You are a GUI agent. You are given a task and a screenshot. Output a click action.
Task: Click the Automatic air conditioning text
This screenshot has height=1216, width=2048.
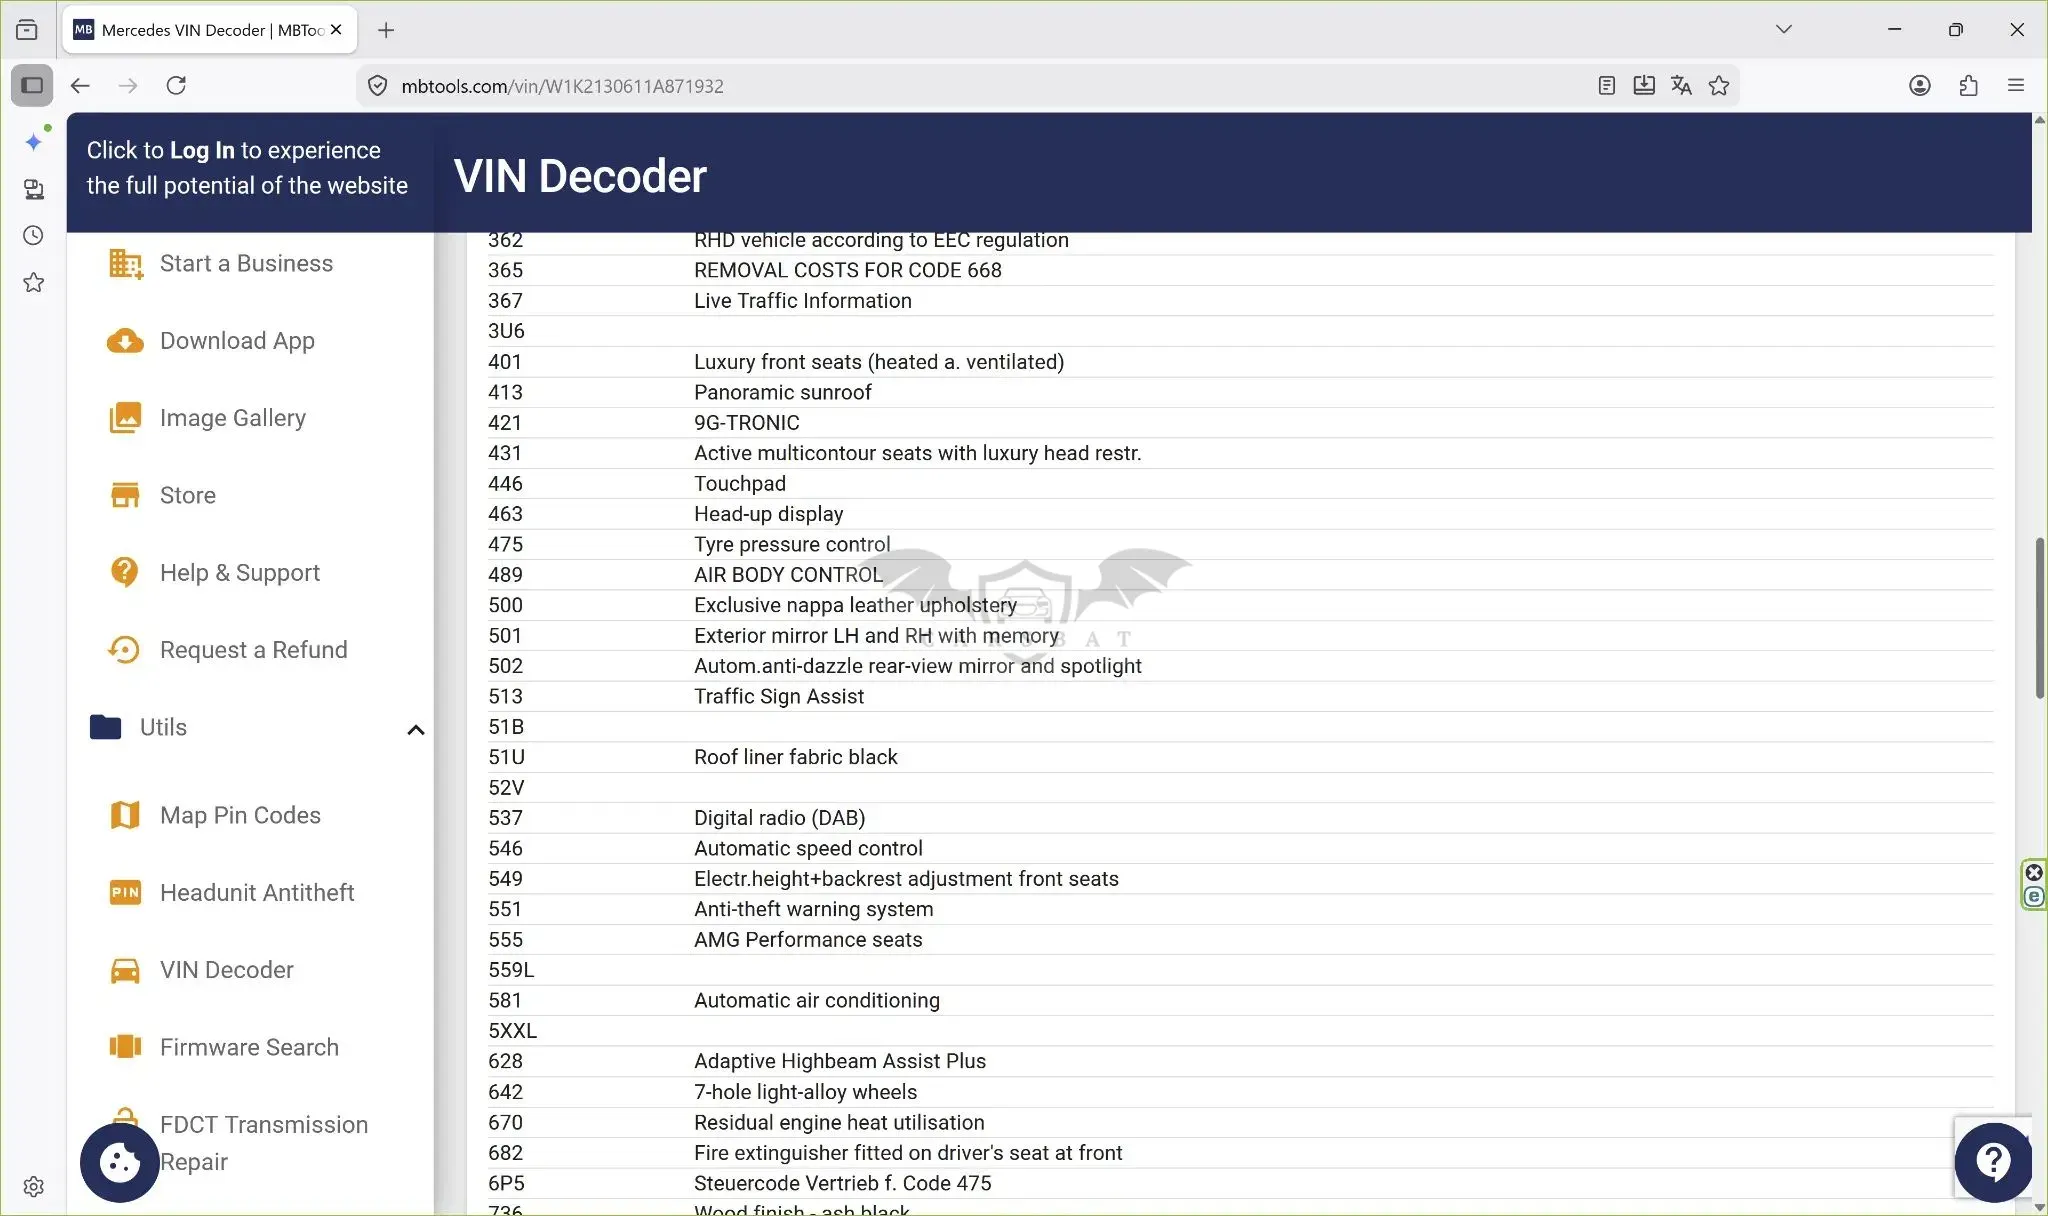coord(817,1001)
